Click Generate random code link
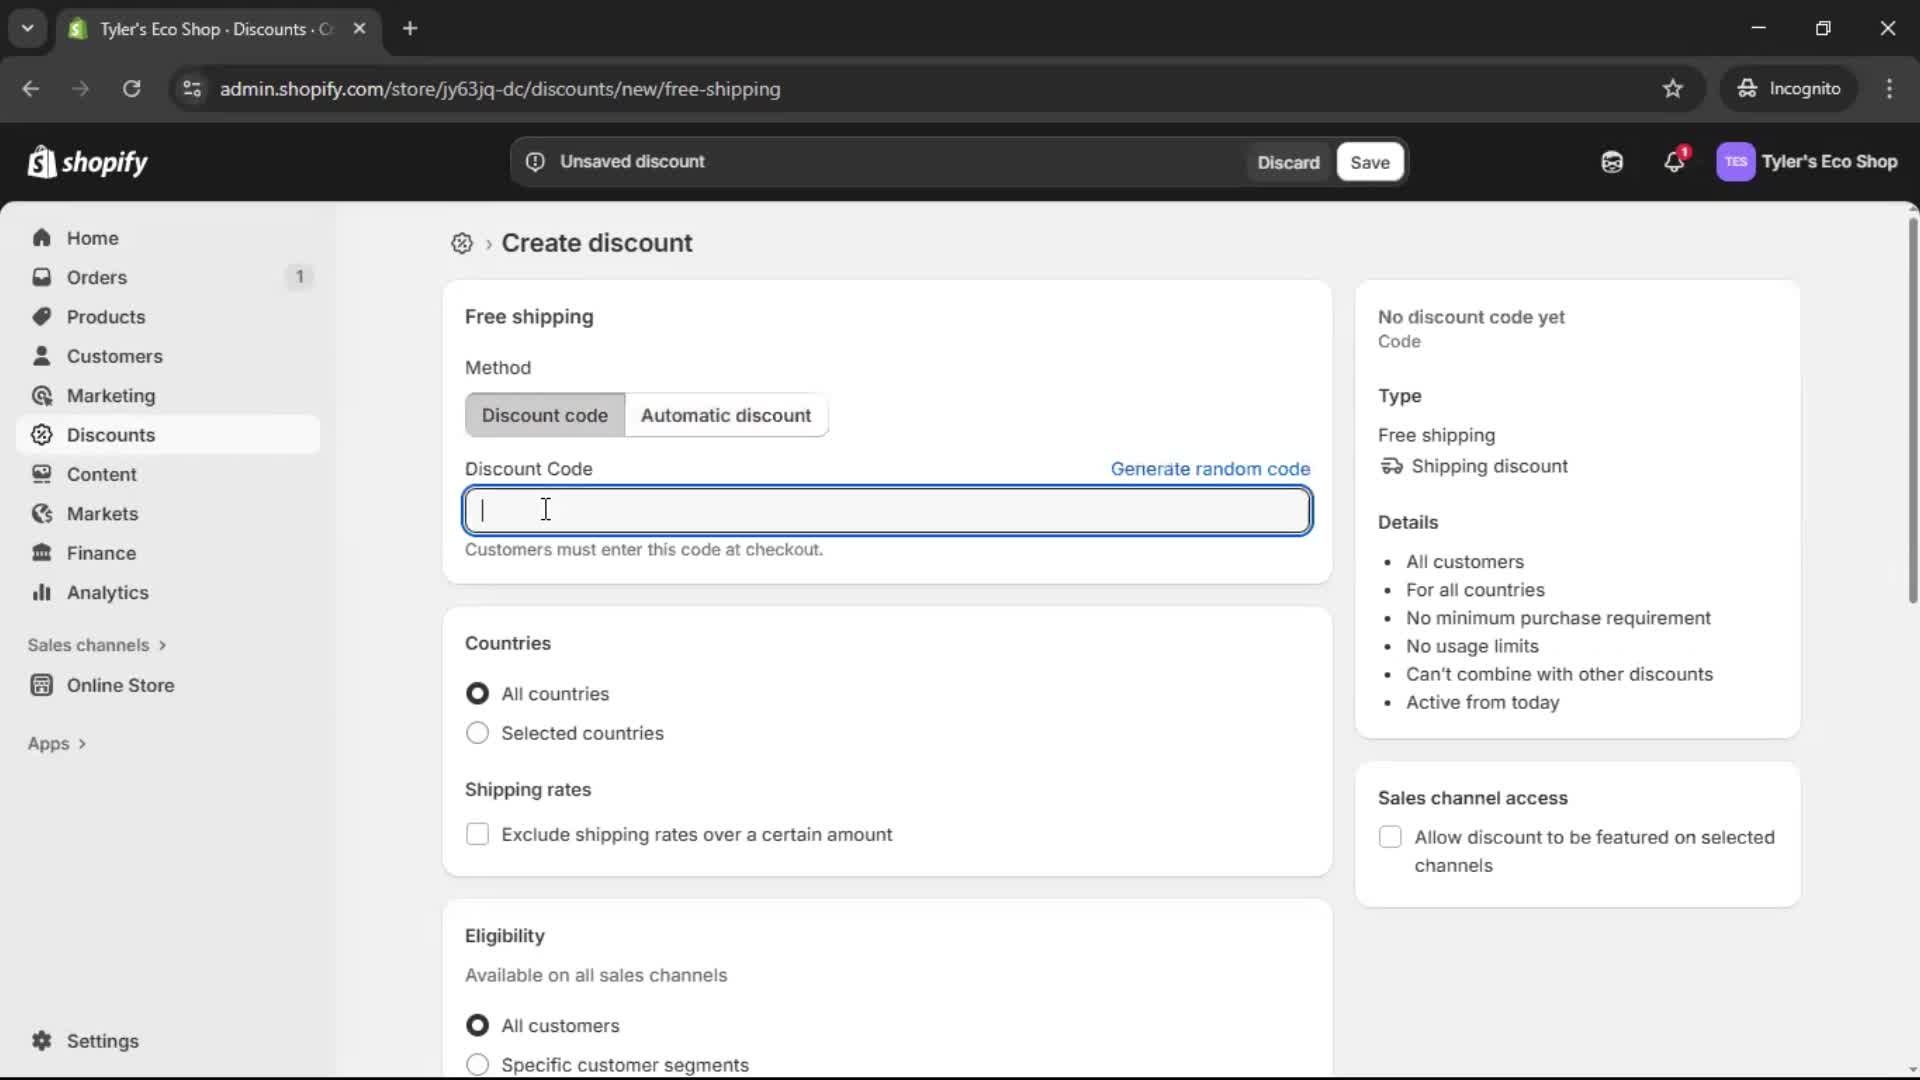1920x1080 pixels. click(x=1210, y=468)
